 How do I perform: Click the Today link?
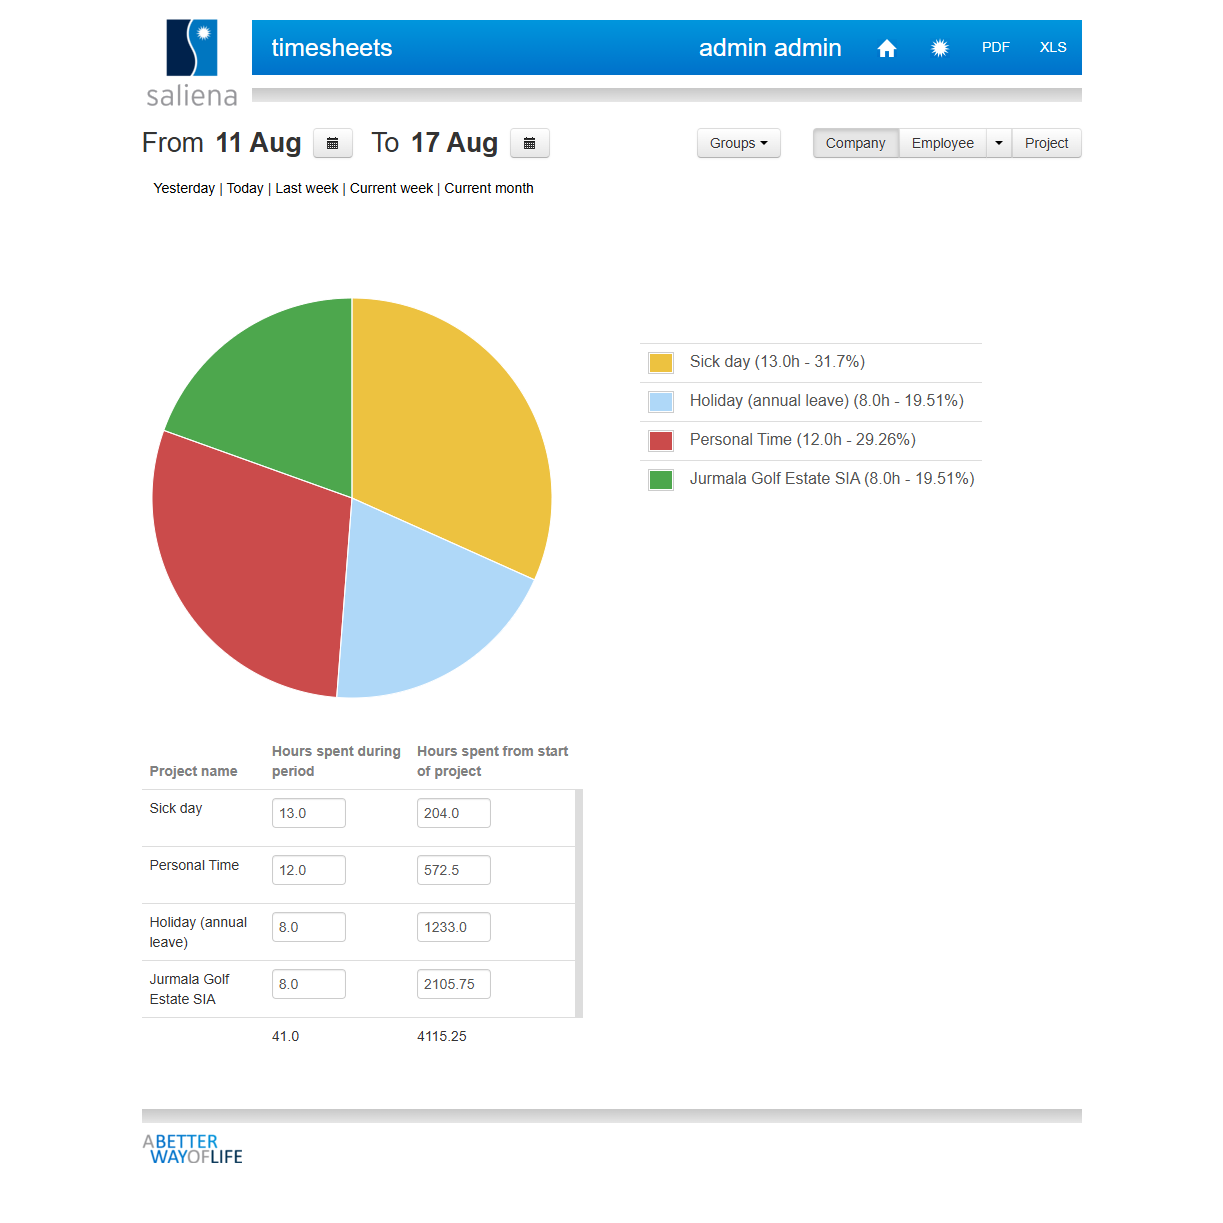[x=244, y=188]
